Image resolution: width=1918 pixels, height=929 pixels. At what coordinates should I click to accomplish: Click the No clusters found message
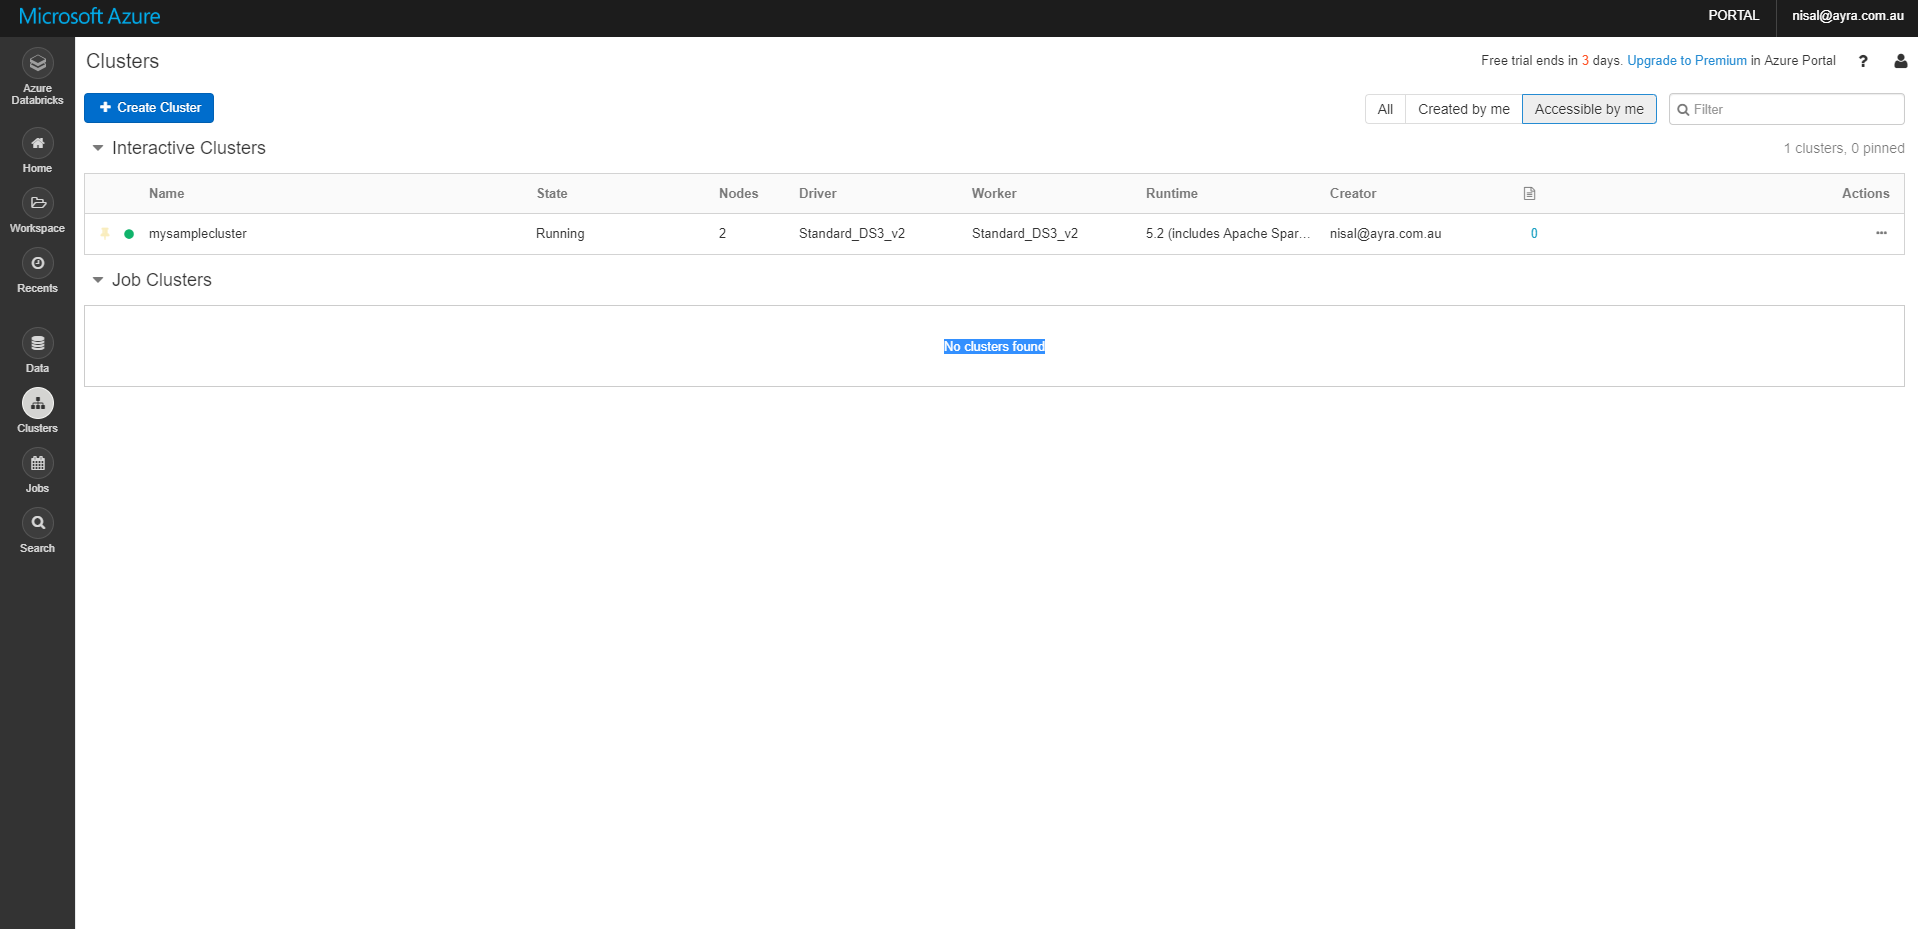coord(994,347)
